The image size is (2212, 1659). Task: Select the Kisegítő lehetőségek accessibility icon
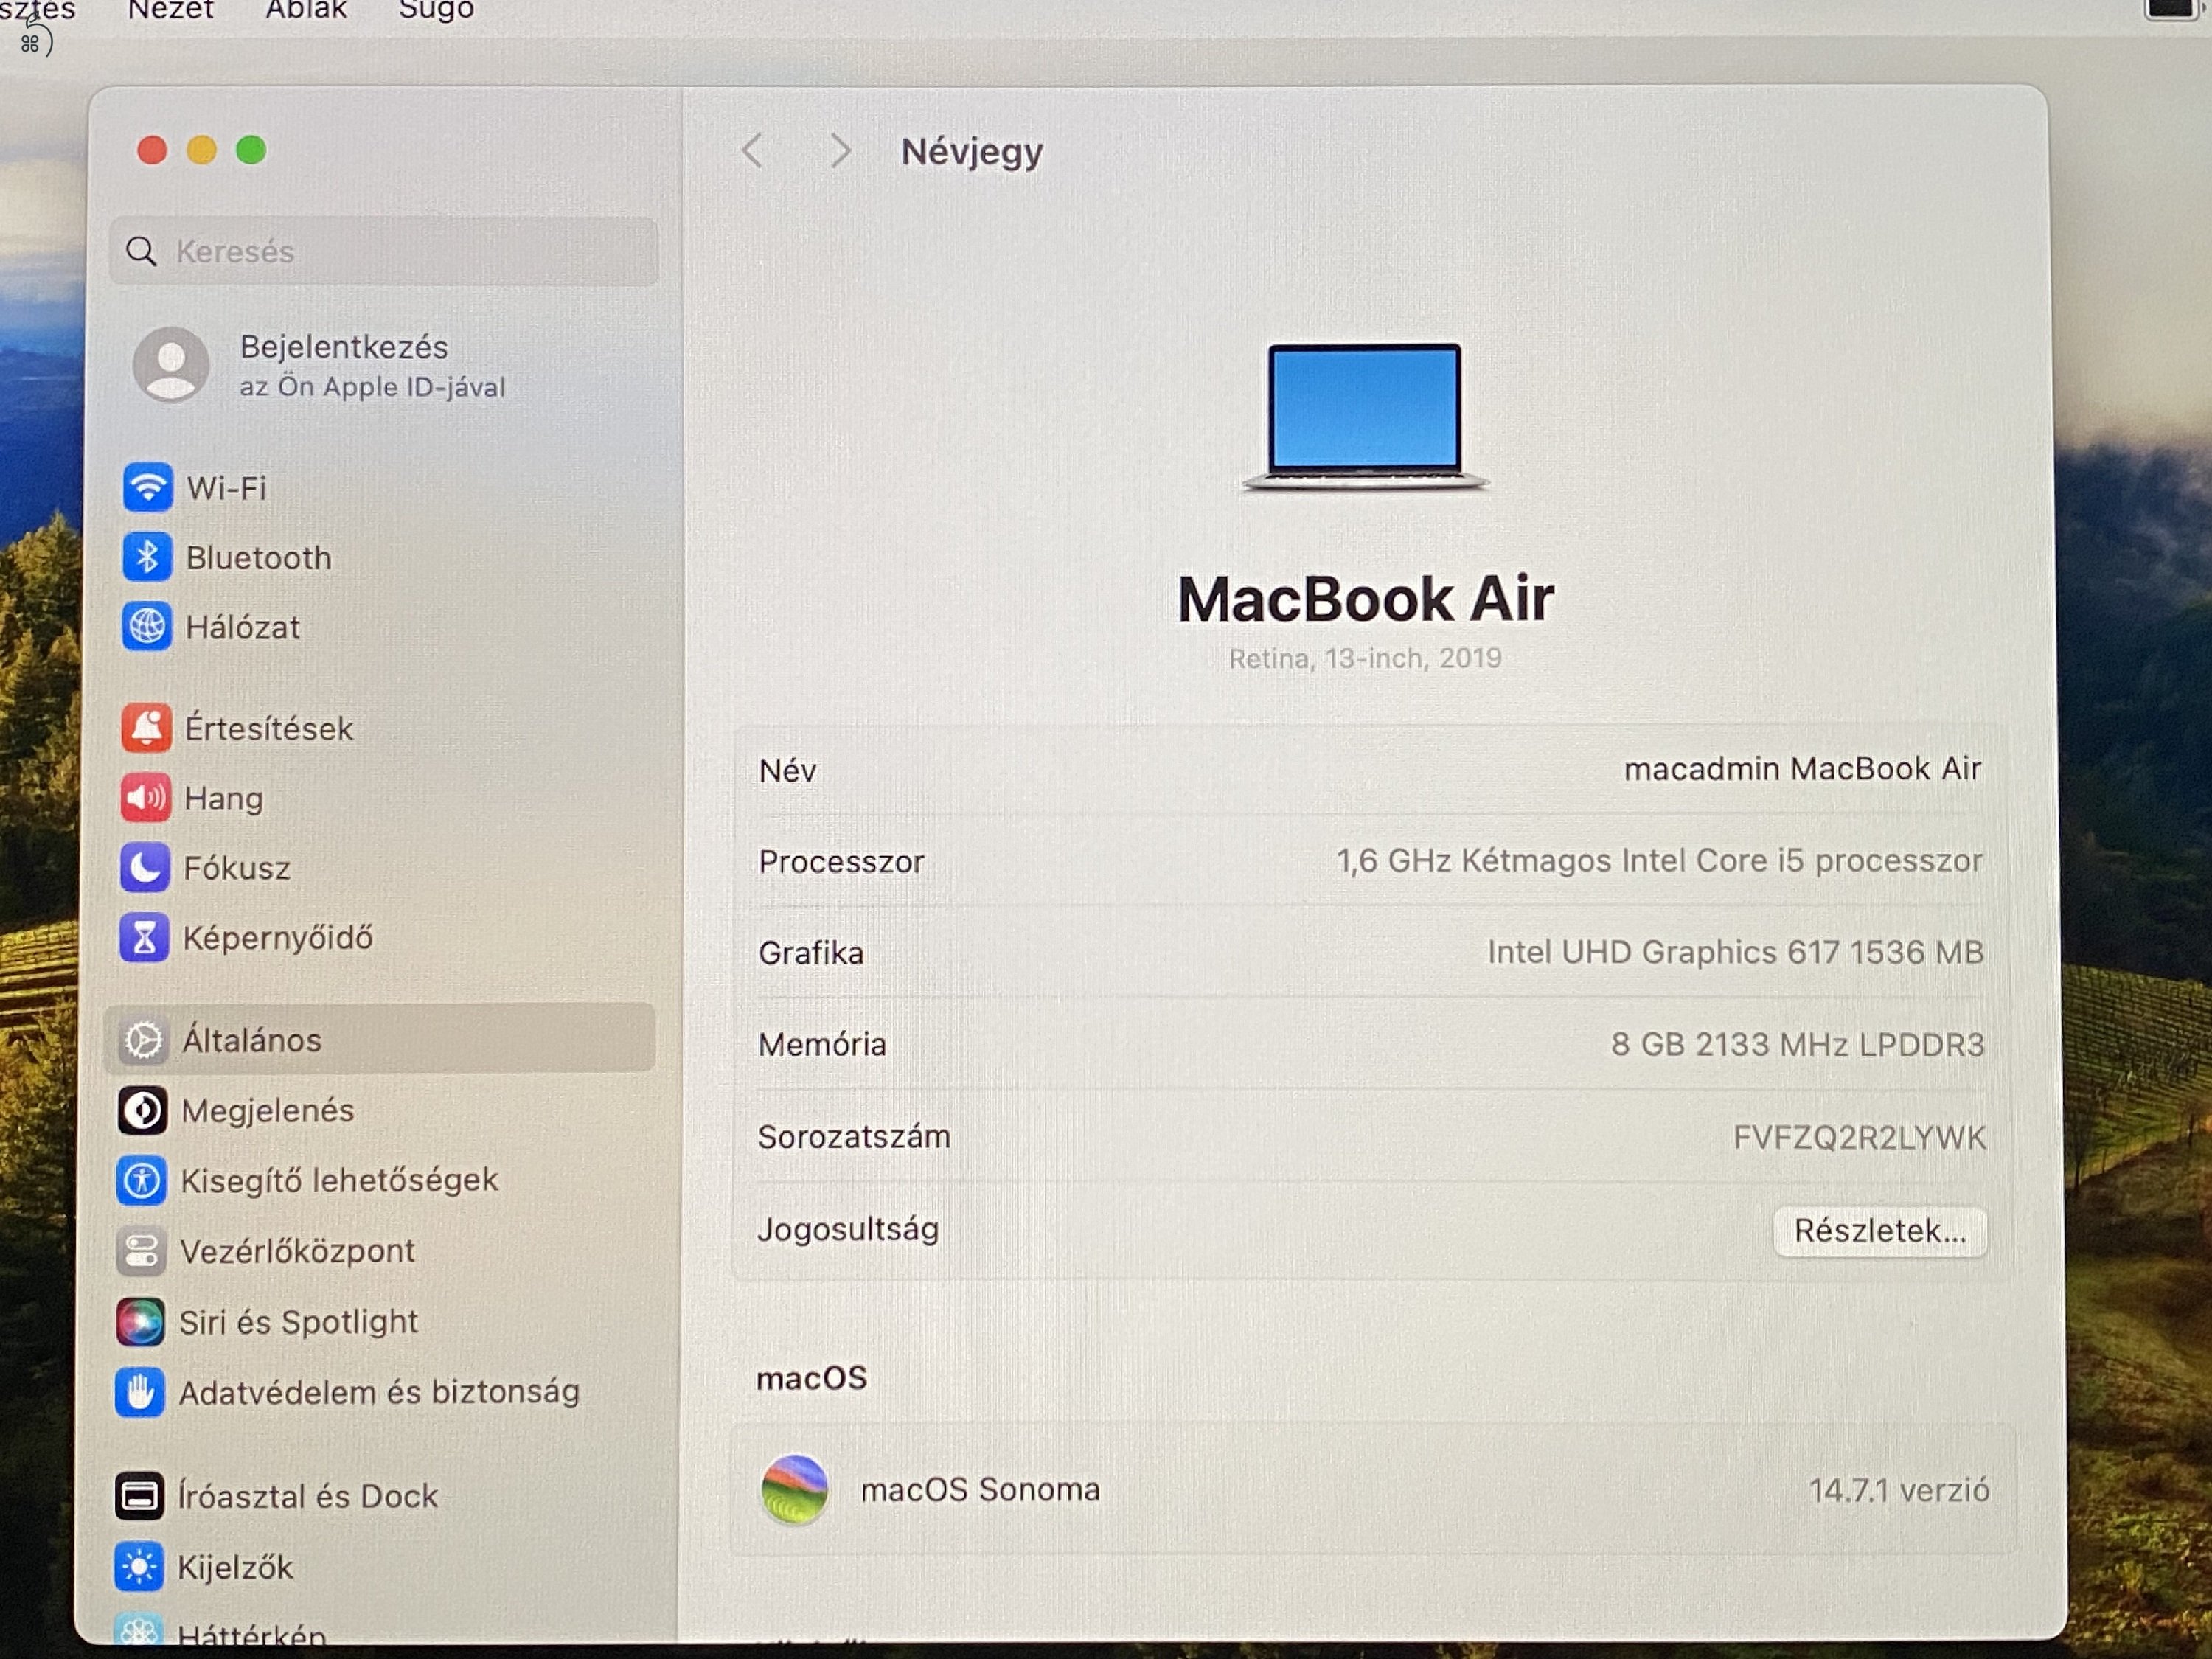click(142, 1180)
